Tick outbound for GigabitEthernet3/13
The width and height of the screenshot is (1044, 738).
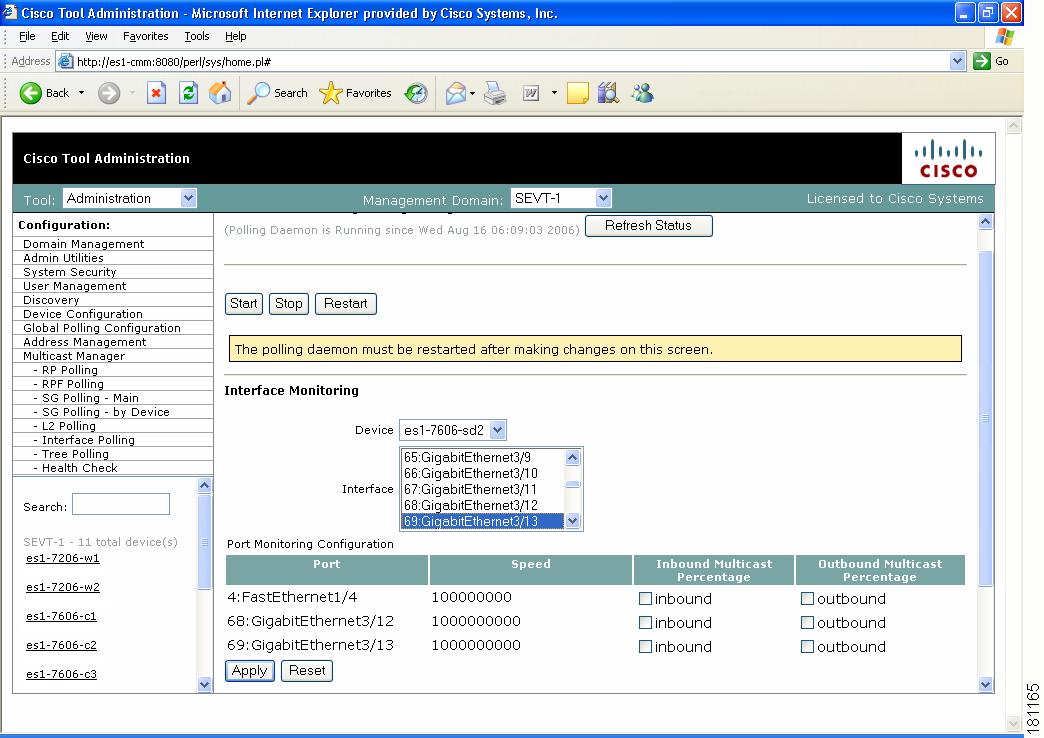[x=807, y=647]
